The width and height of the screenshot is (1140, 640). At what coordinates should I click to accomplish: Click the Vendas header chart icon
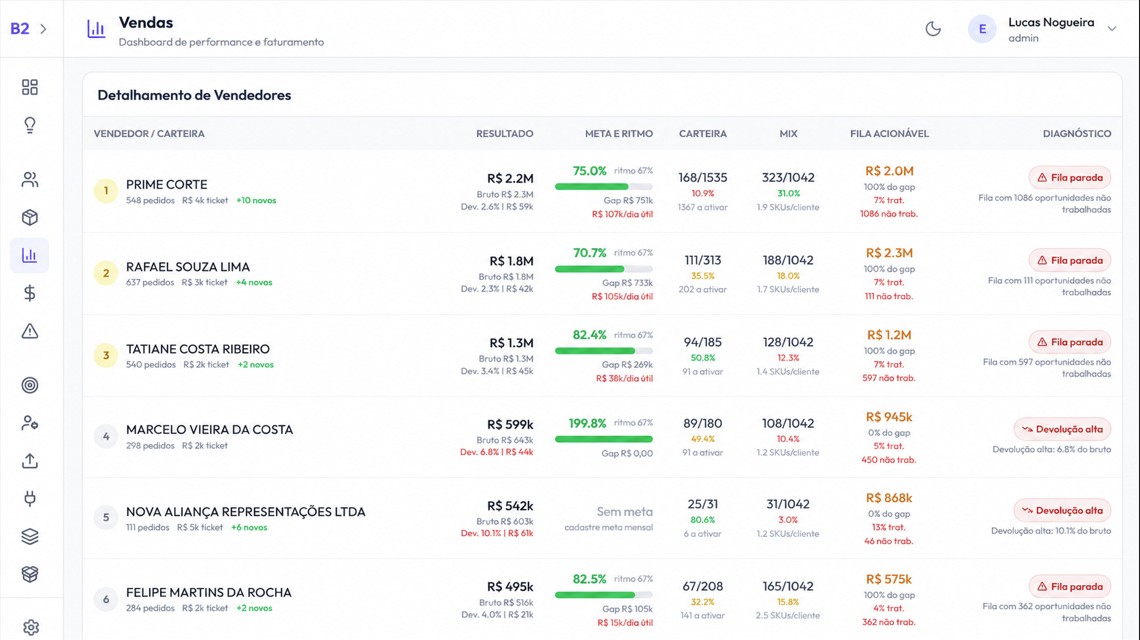(x=96, y=29)
